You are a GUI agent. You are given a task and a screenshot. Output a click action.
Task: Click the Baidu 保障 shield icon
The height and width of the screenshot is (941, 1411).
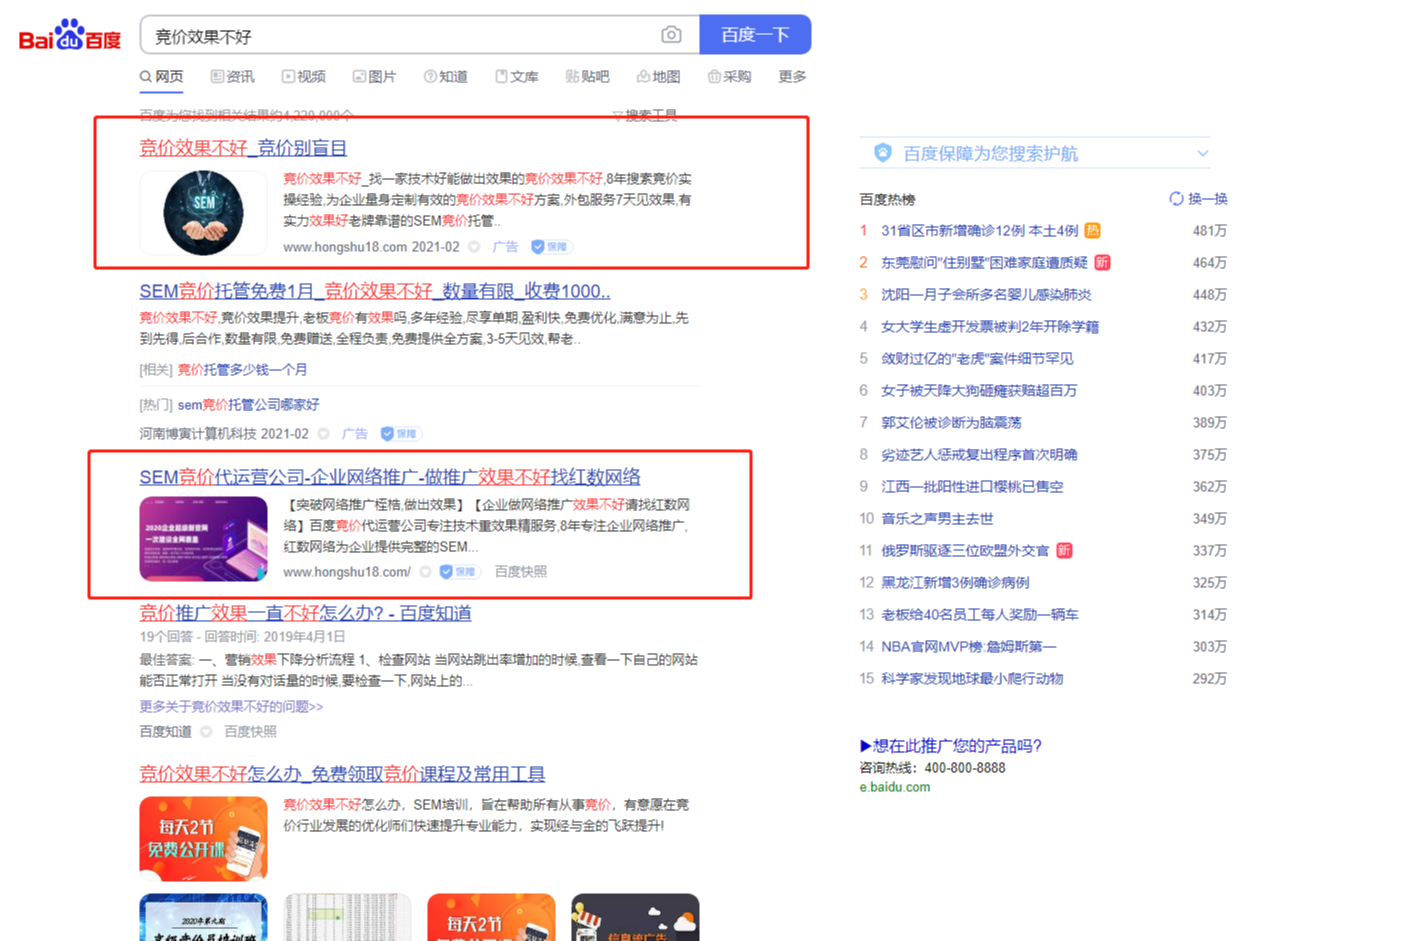(x=882, y=153)
